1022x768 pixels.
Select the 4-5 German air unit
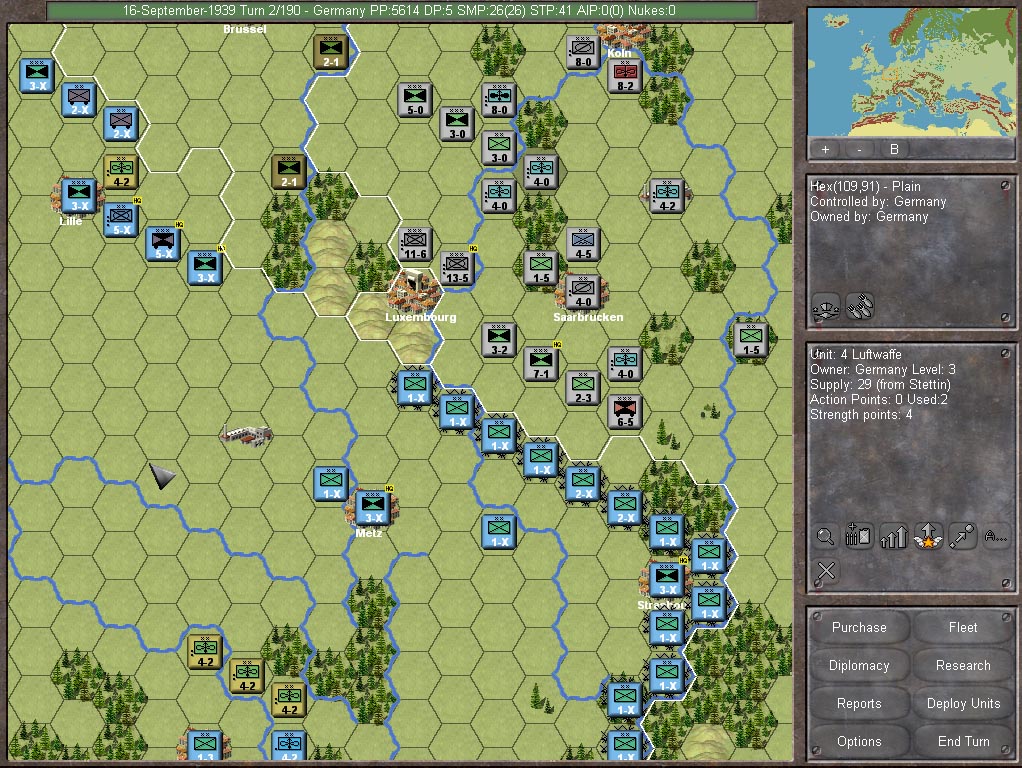pos(583,244)
